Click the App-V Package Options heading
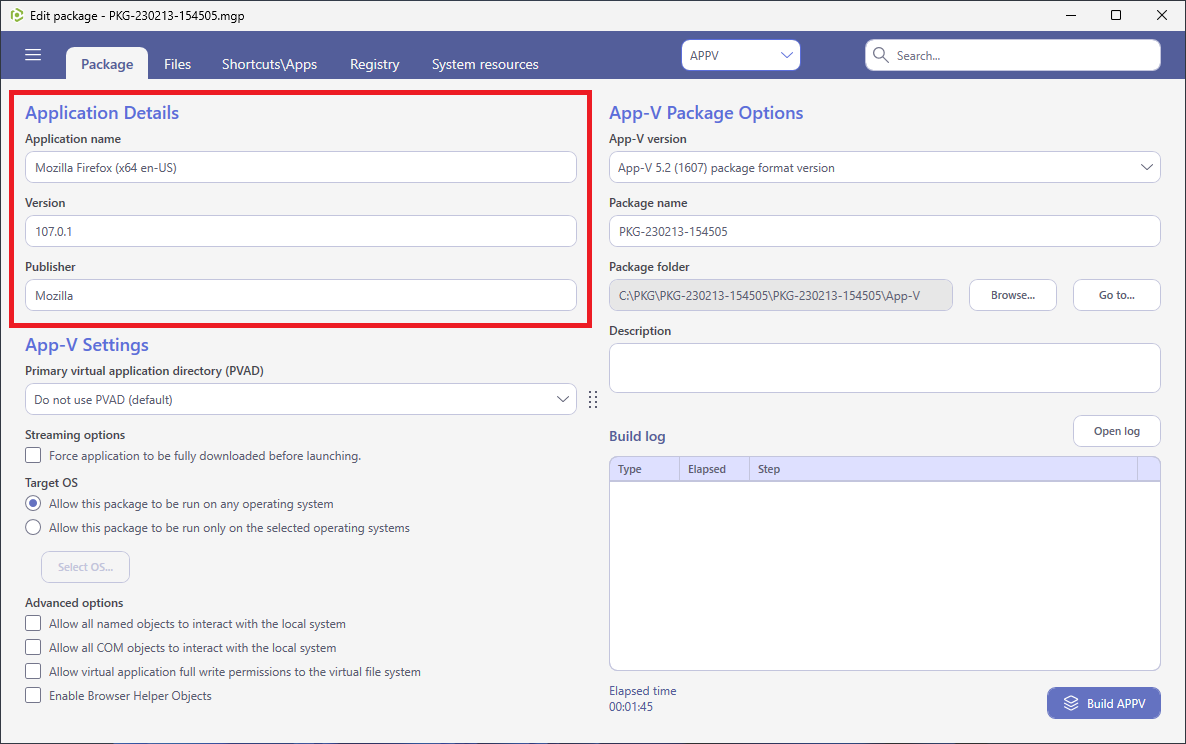This screenshot has height=744, width=1186. pos(706,113)
